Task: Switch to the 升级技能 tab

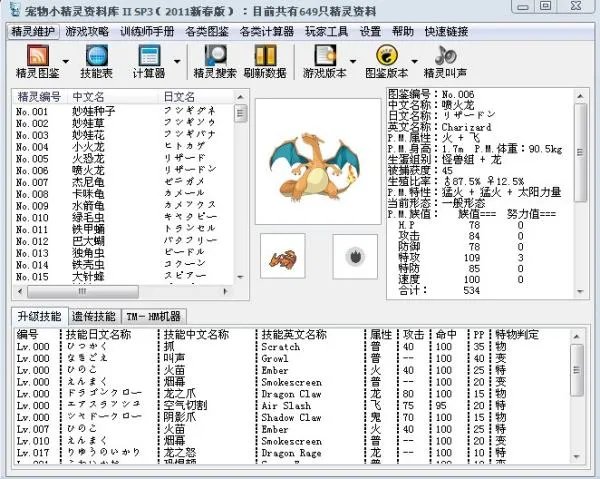Action: click(39, 316)
